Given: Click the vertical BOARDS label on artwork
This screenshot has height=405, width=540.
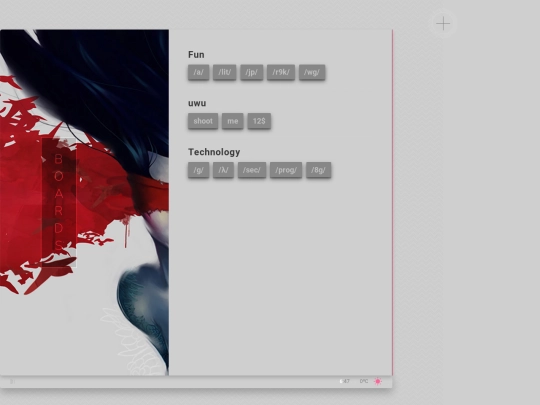Looking at the screenshot, I should pyautogui.click(x=59, y=202).
